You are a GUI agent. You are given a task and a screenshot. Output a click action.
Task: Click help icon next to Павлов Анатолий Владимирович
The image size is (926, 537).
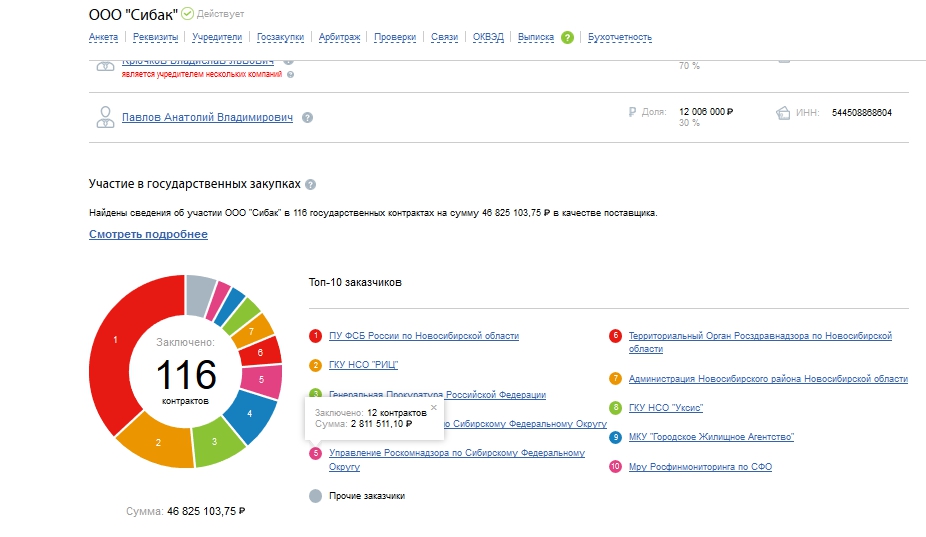pos(307,118)
